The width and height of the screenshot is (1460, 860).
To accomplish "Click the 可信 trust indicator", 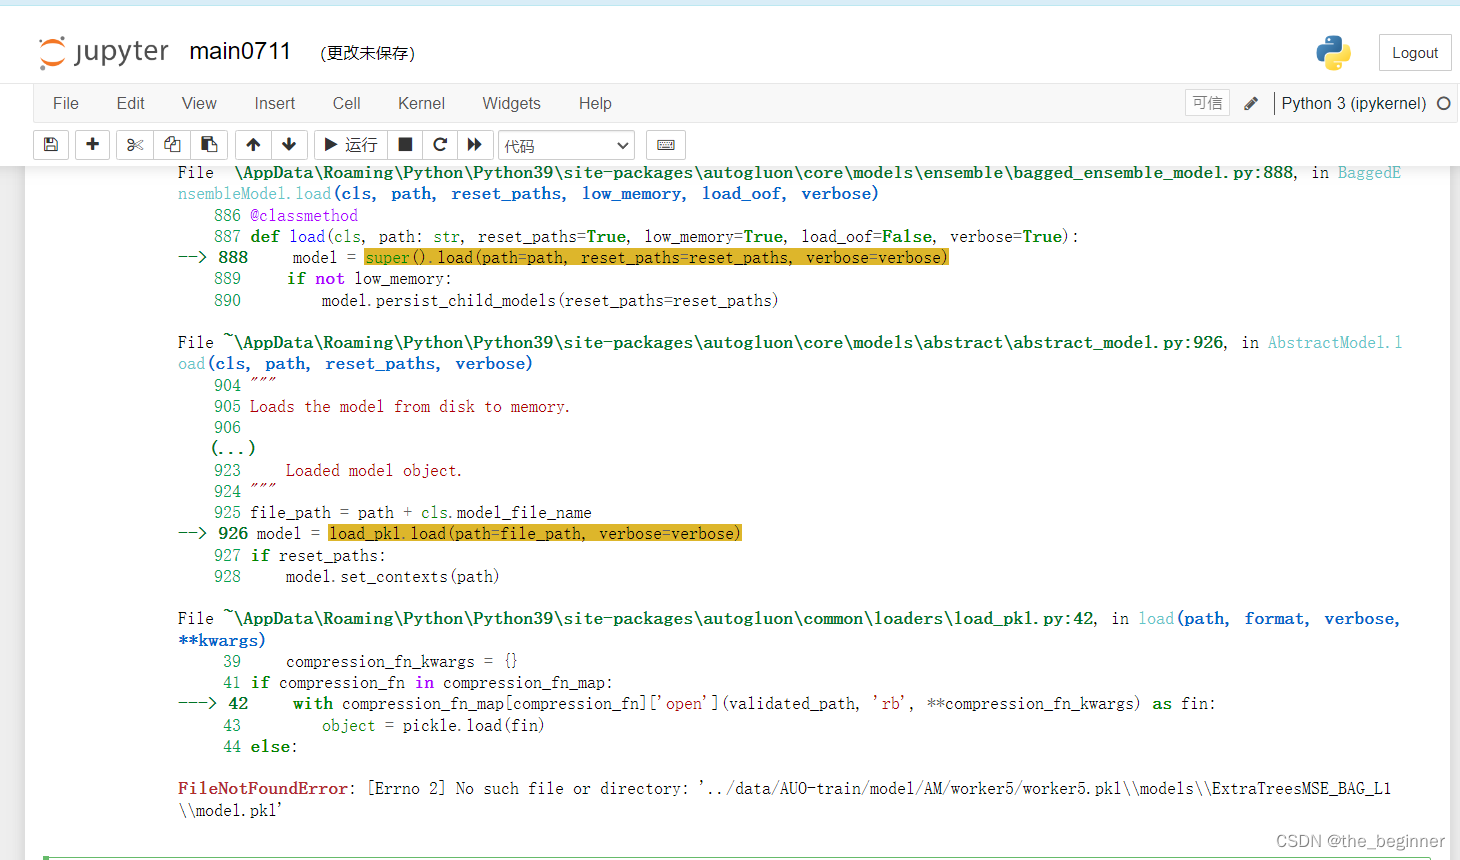I will click(x=1207, y=102).
